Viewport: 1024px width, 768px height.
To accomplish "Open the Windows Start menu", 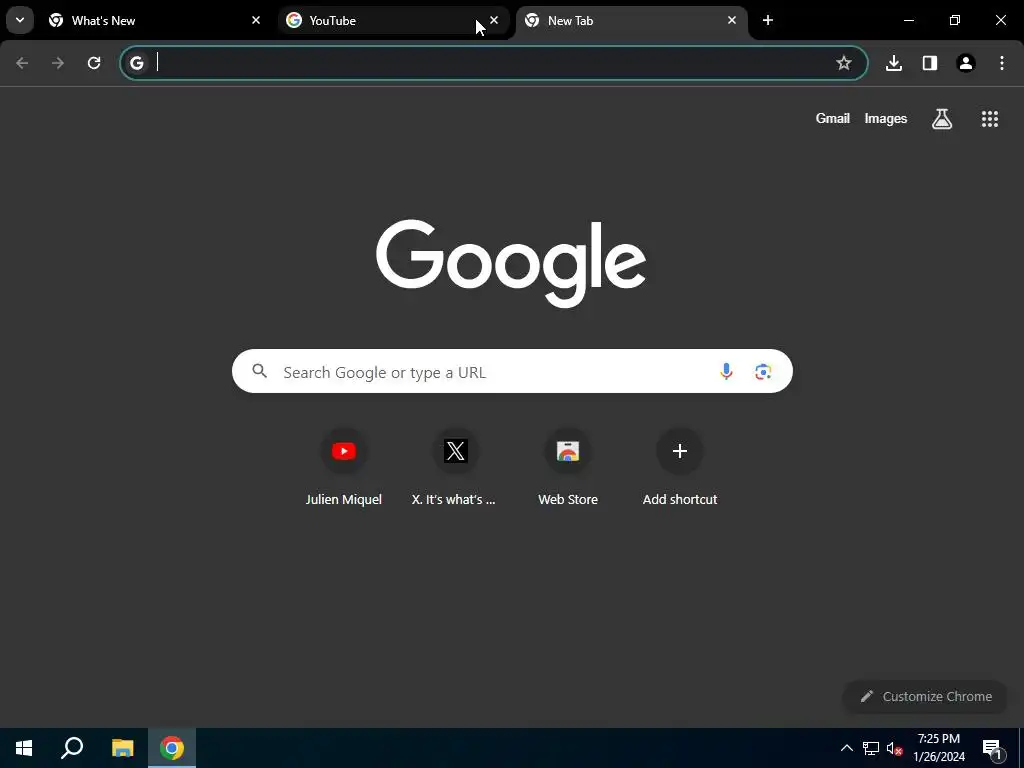I will pos(24,748).
